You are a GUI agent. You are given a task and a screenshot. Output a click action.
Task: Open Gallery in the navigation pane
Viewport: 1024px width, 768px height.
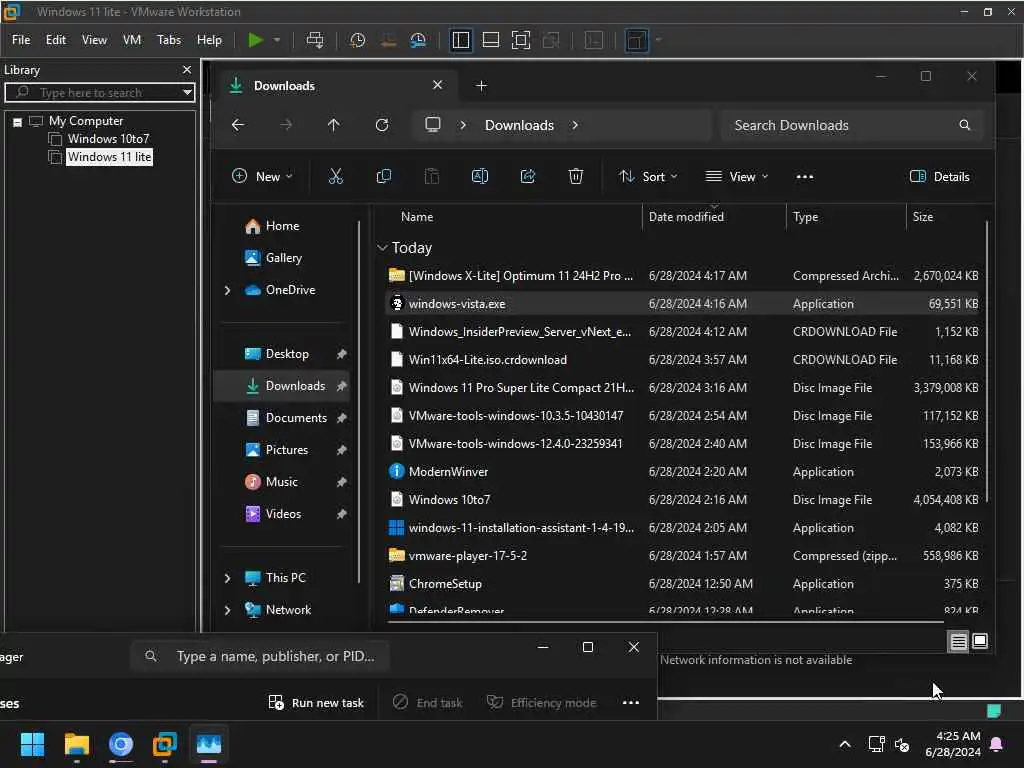coord(283,258)
